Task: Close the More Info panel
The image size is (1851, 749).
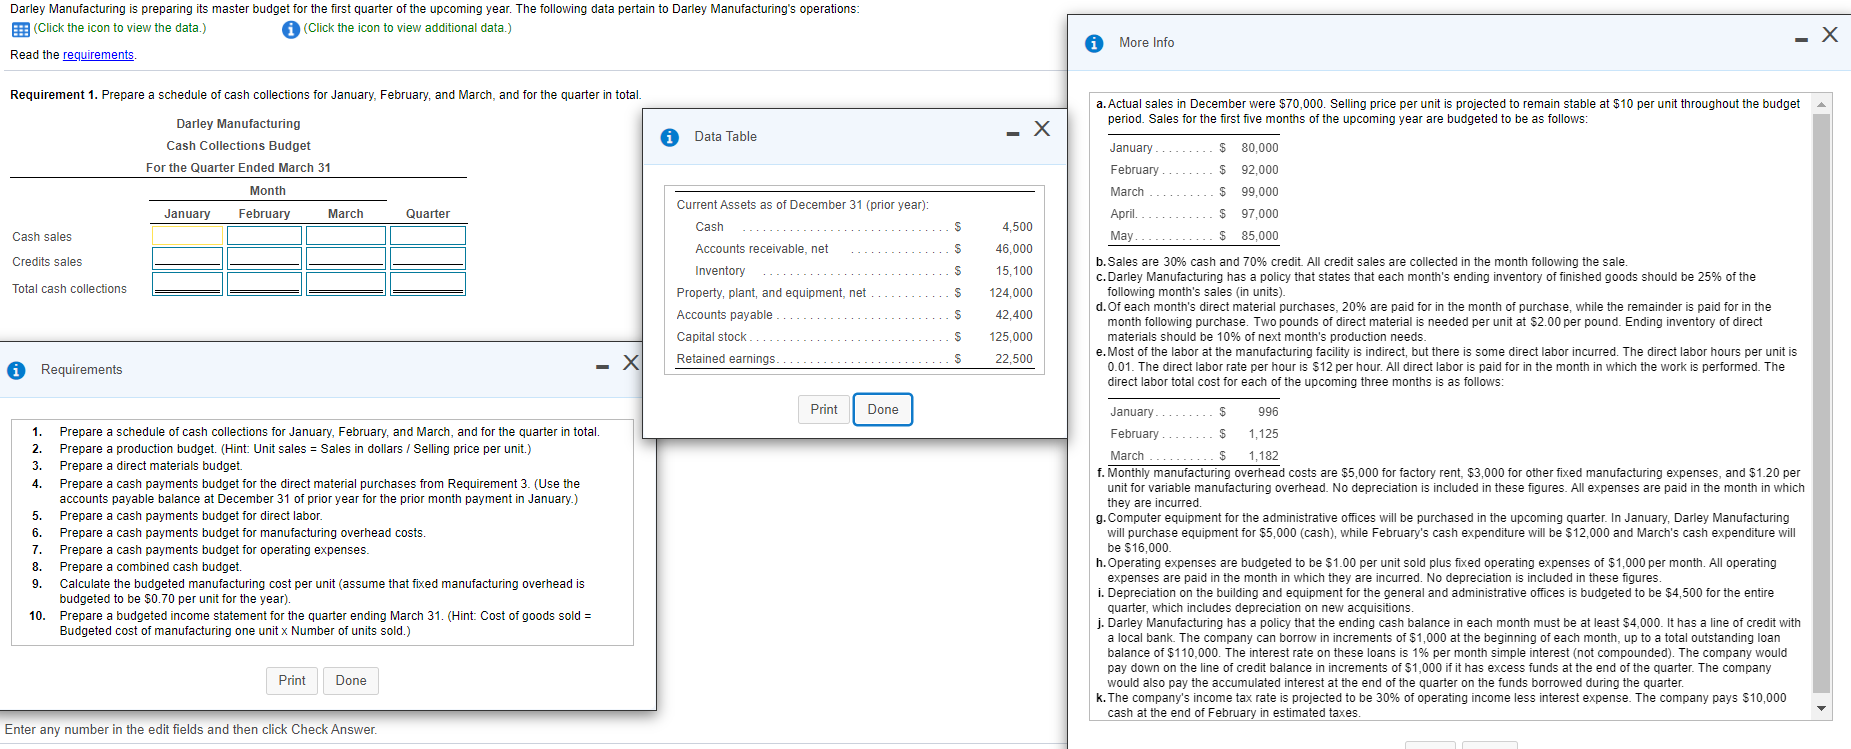Action: pyautogui.click(x=1830, y=35)
